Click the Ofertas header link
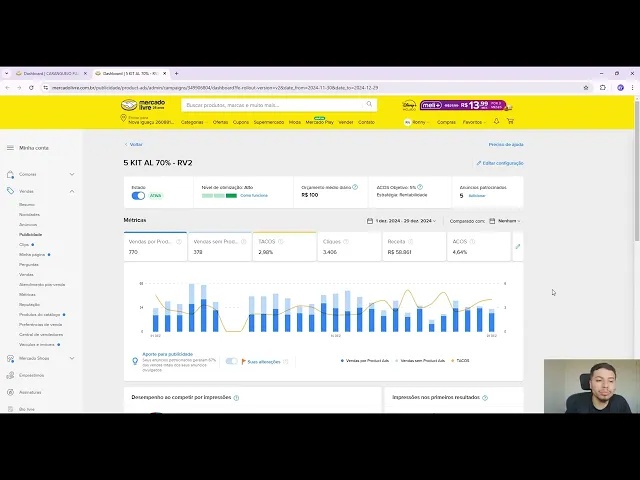Viewport: 640px width, 480px height. [220, 122]
